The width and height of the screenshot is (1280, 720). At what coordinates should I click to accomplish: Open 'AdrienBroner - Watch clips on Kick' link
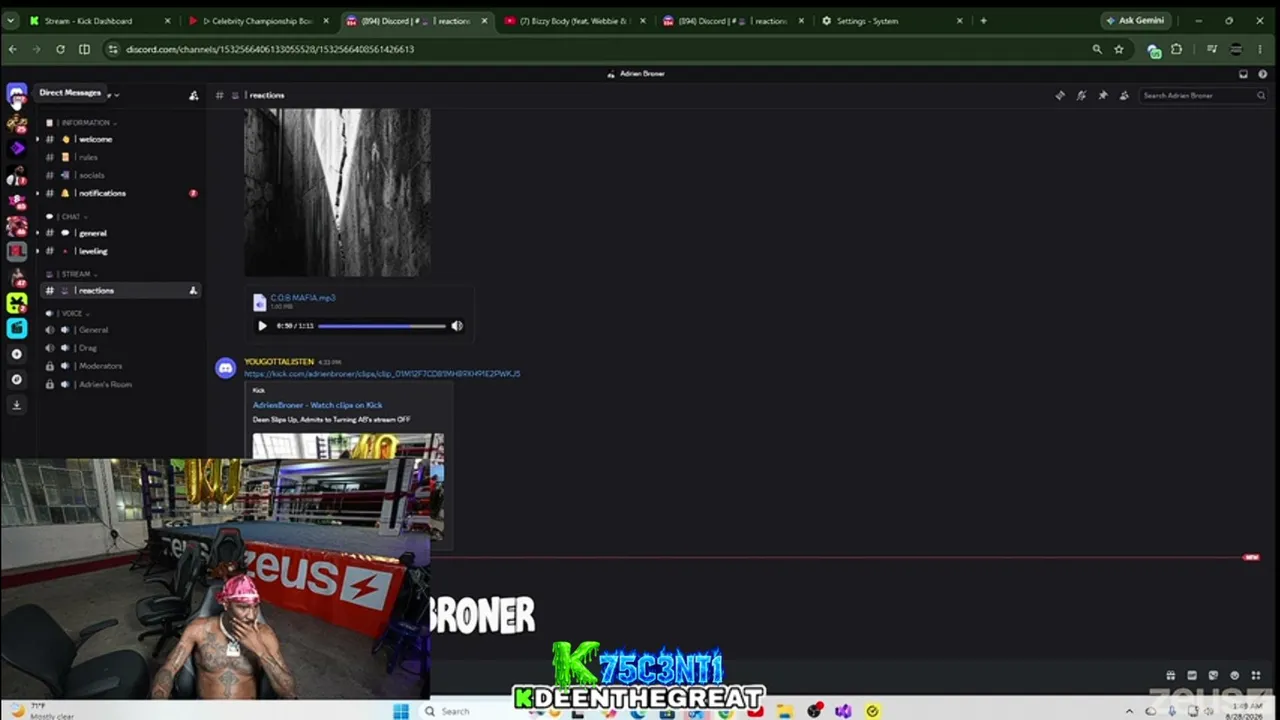[317, 405]
